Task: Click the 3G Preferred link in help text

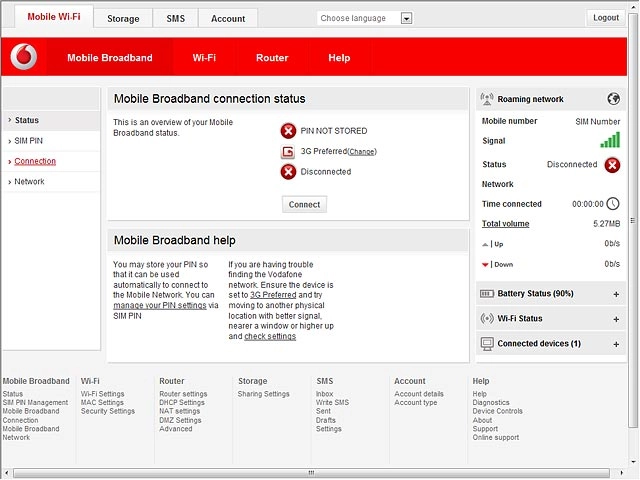Action: [x=273, y=295]
